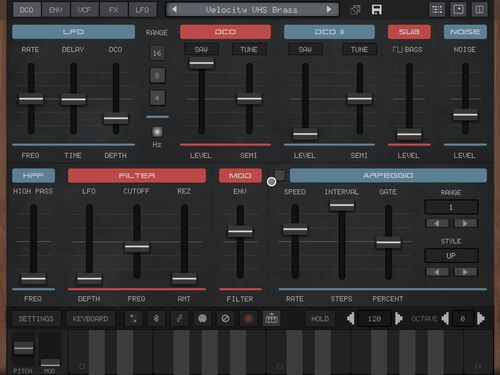Open the grid view icon at top right
The width and height of the screenshot is (500, 375).
click(437, 10)
